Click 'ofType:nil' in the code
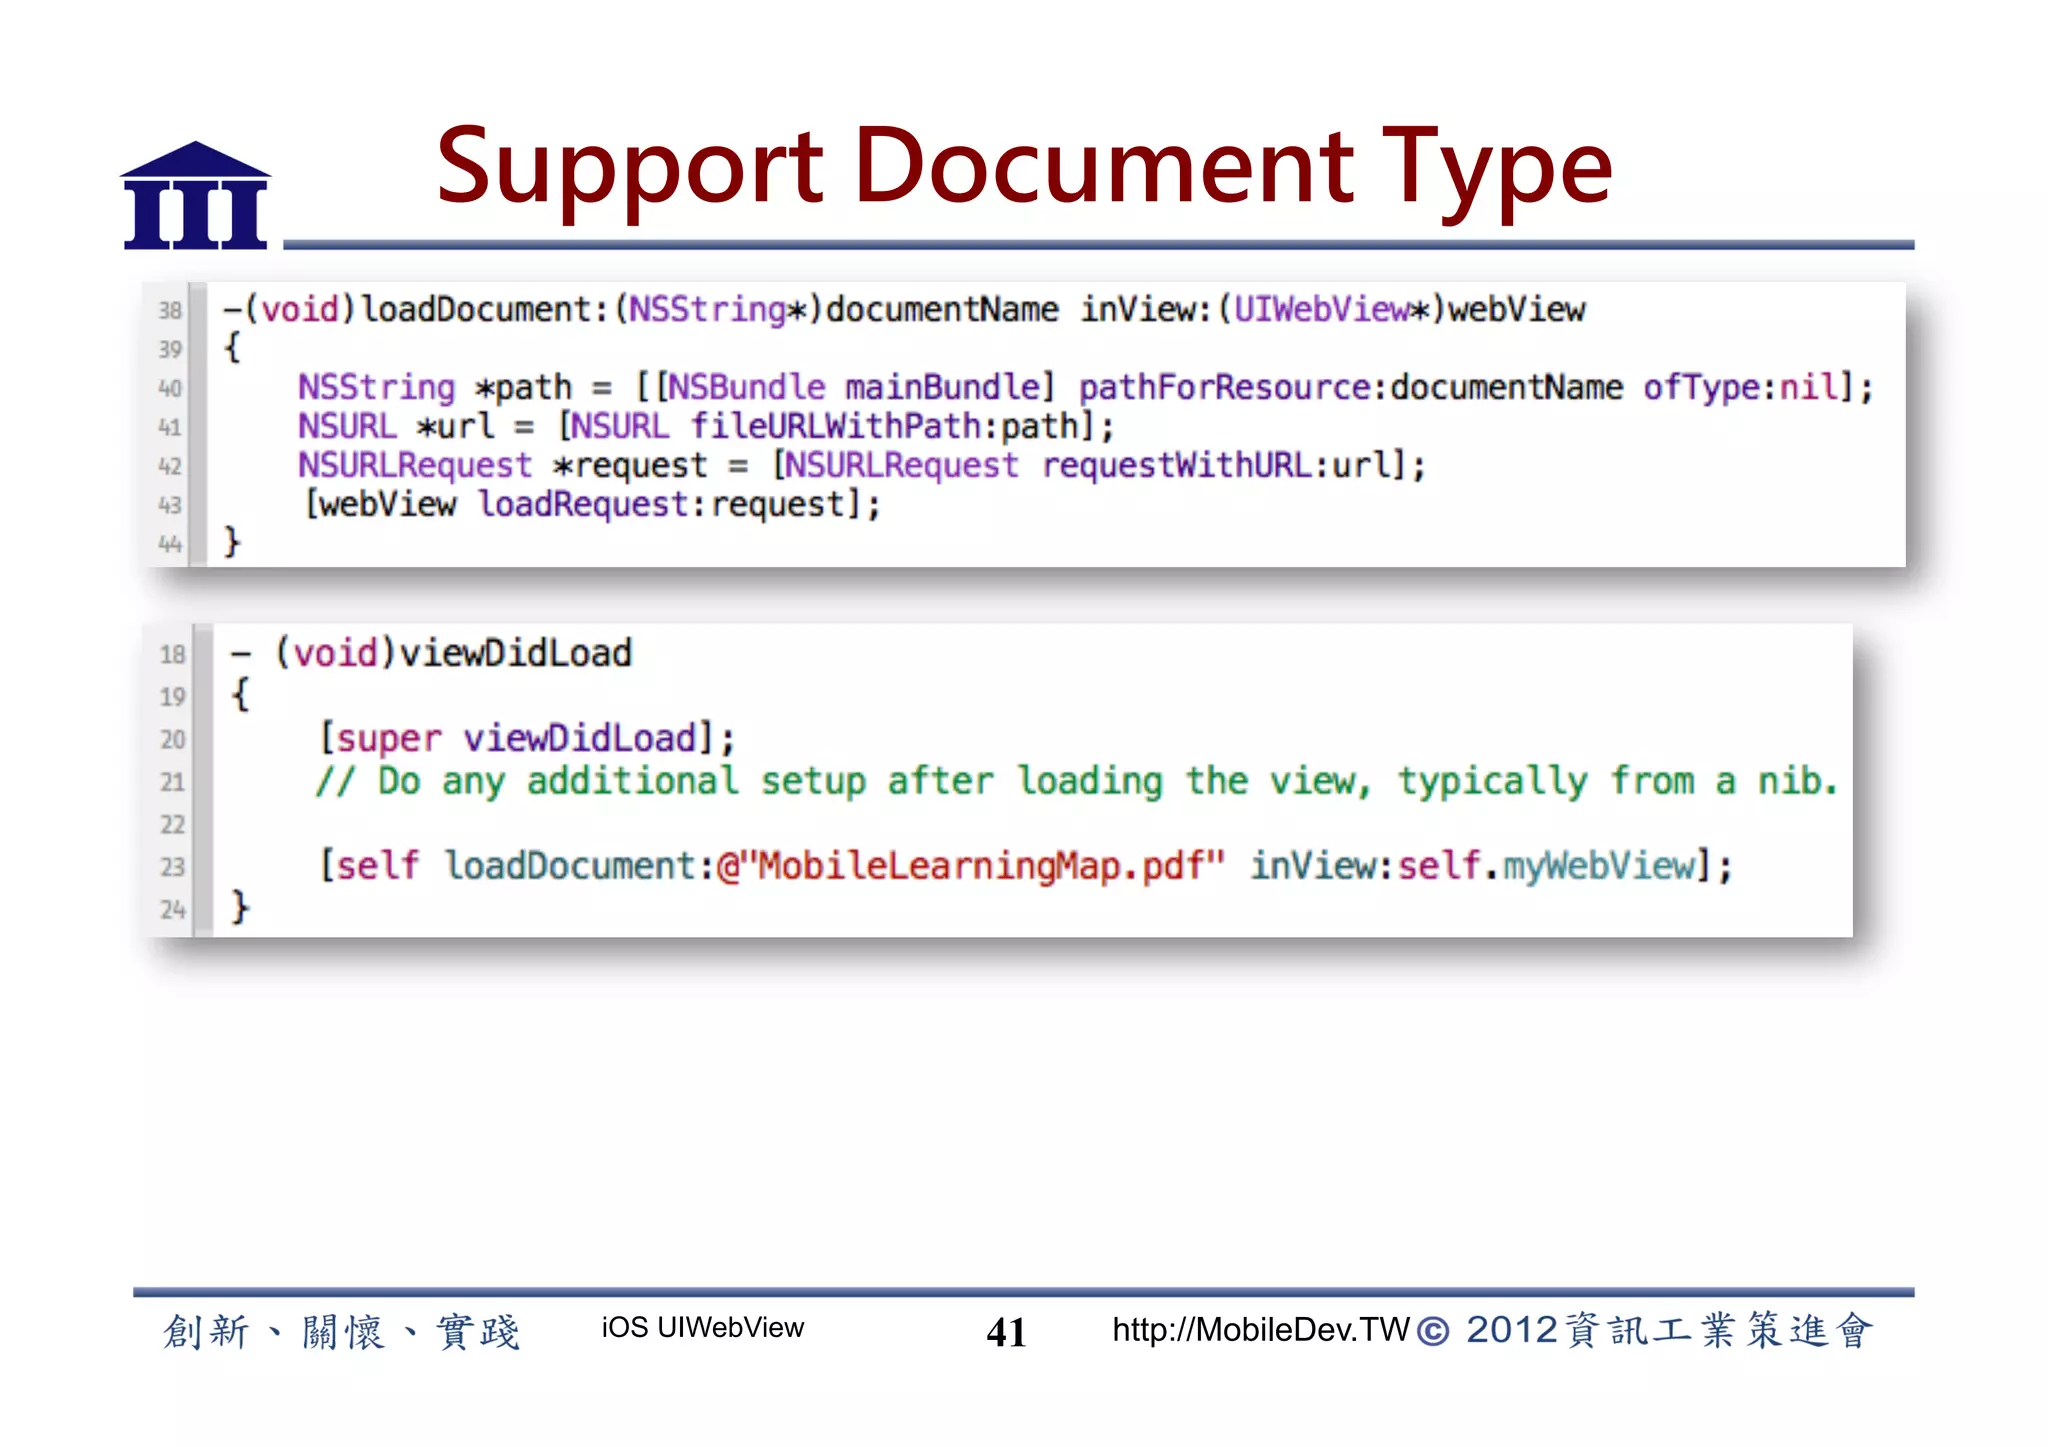The width and height of the screenshot is (2048, 1447). pyautogui.click(x=1741, y=387)
